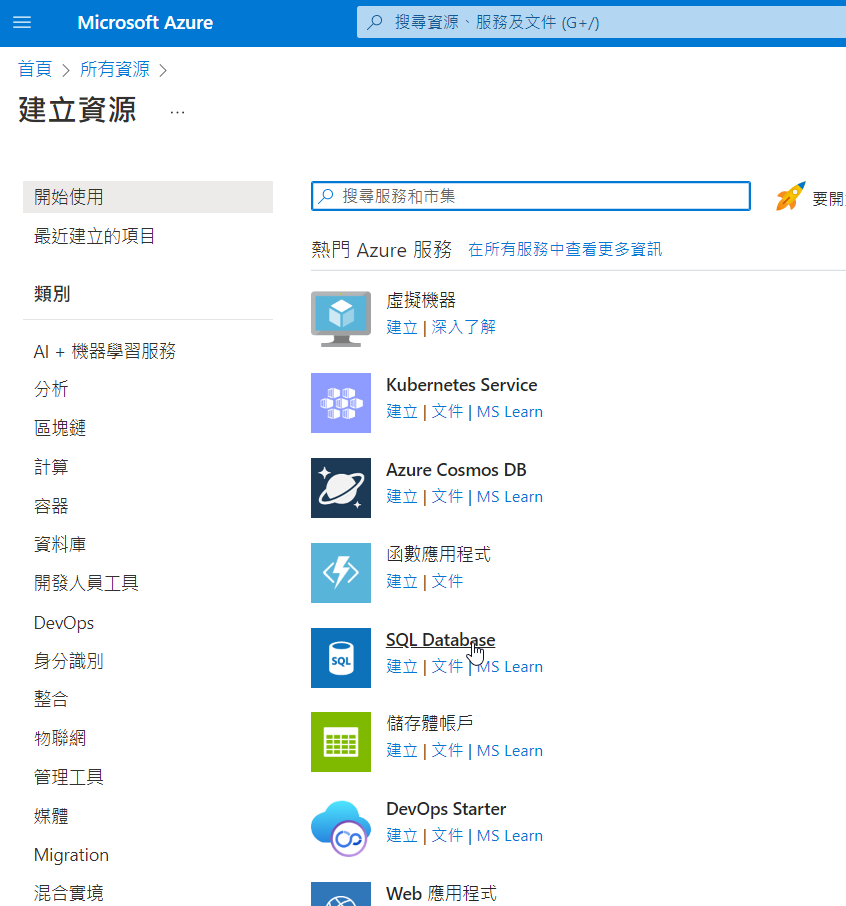The image size is (846, 906).
Task: Open the 媒體 category
Action: (51, 816)
